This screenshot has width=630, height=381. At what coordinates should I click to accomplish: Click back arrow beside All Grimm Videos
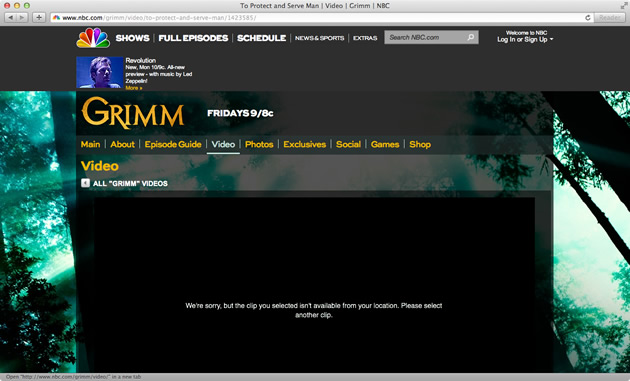pyautogui.click(x=85, y=183)
